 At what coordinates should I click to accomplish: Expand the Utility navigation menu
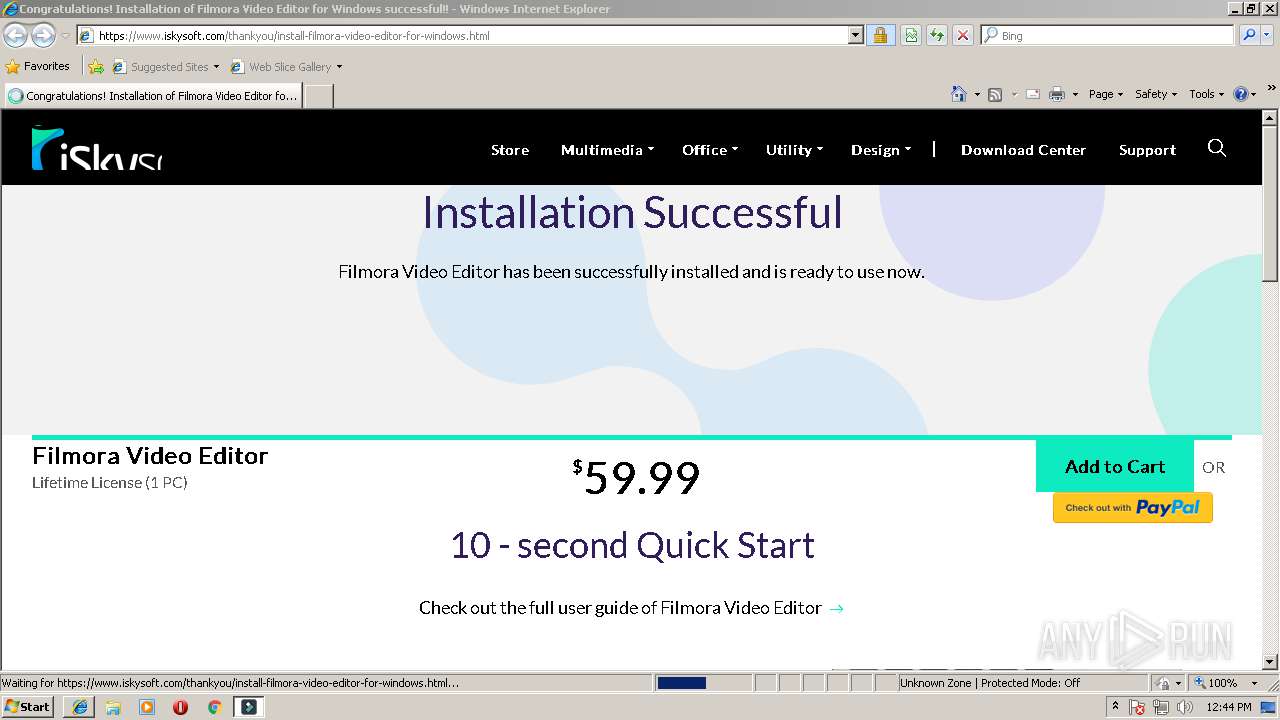(x=794, y=150)
